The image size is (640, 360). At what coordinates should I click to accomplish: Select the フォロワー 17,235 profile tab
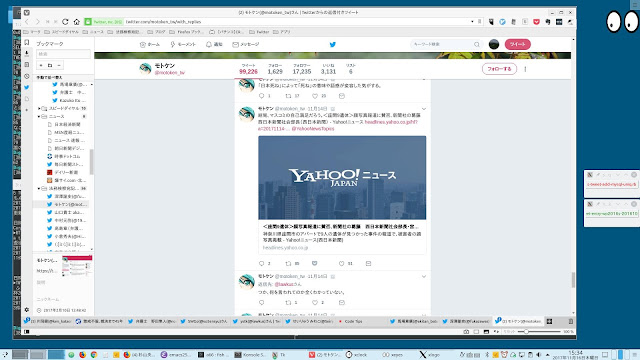(302, 69)
